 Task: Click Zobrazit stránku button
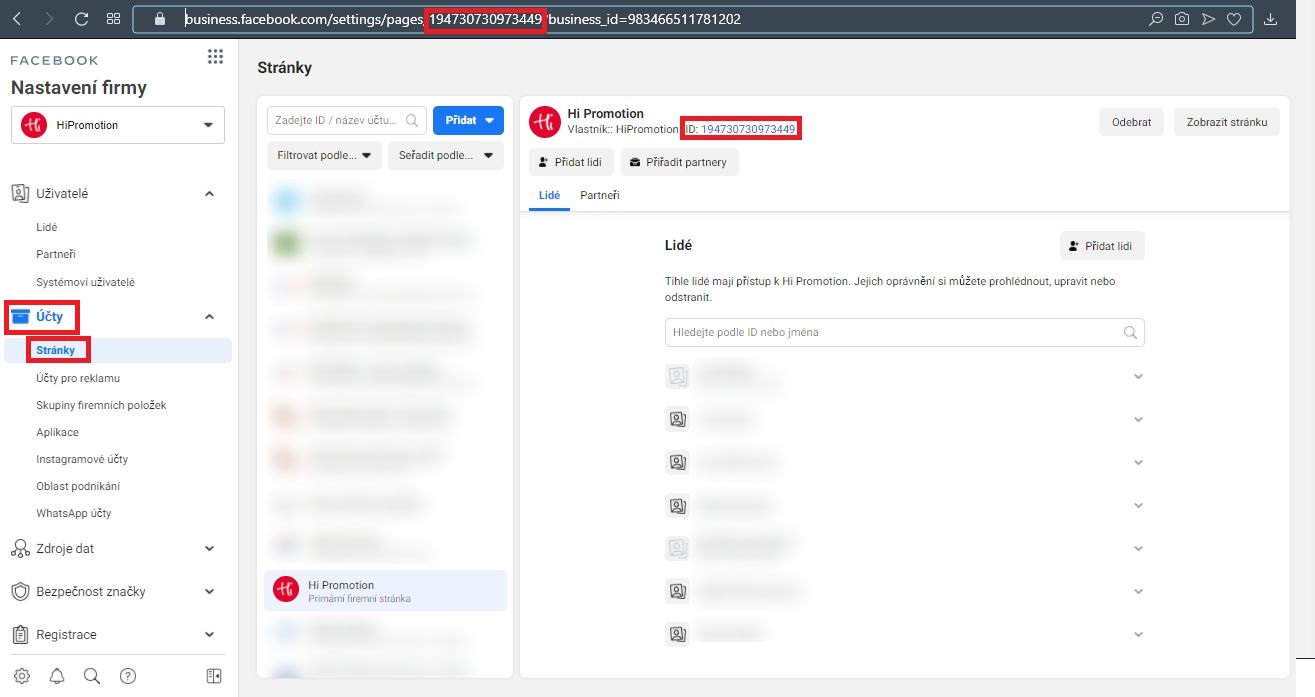pyautogui.click(x=1227, y=123)
